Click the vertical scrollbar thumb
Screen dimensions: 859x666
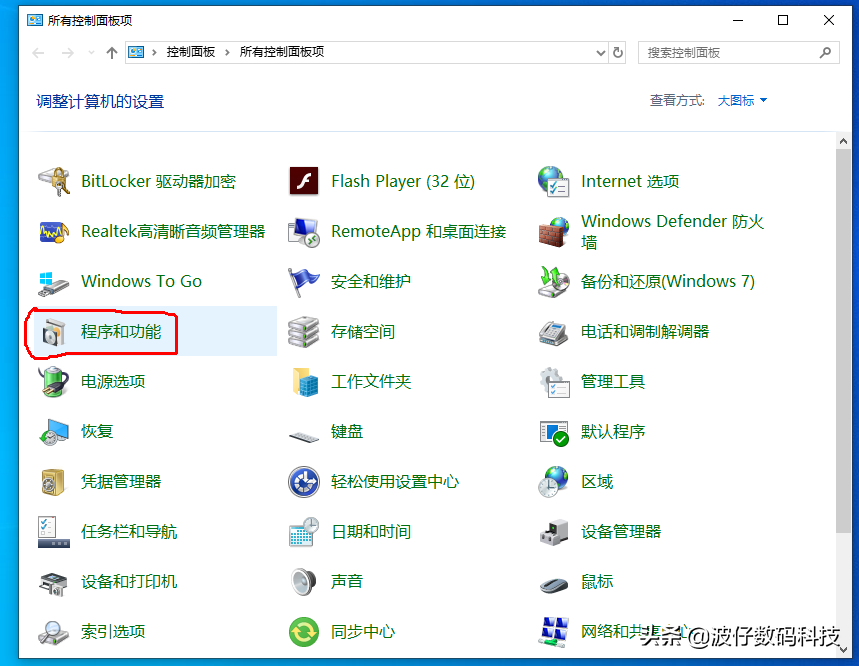pos(843,341)
